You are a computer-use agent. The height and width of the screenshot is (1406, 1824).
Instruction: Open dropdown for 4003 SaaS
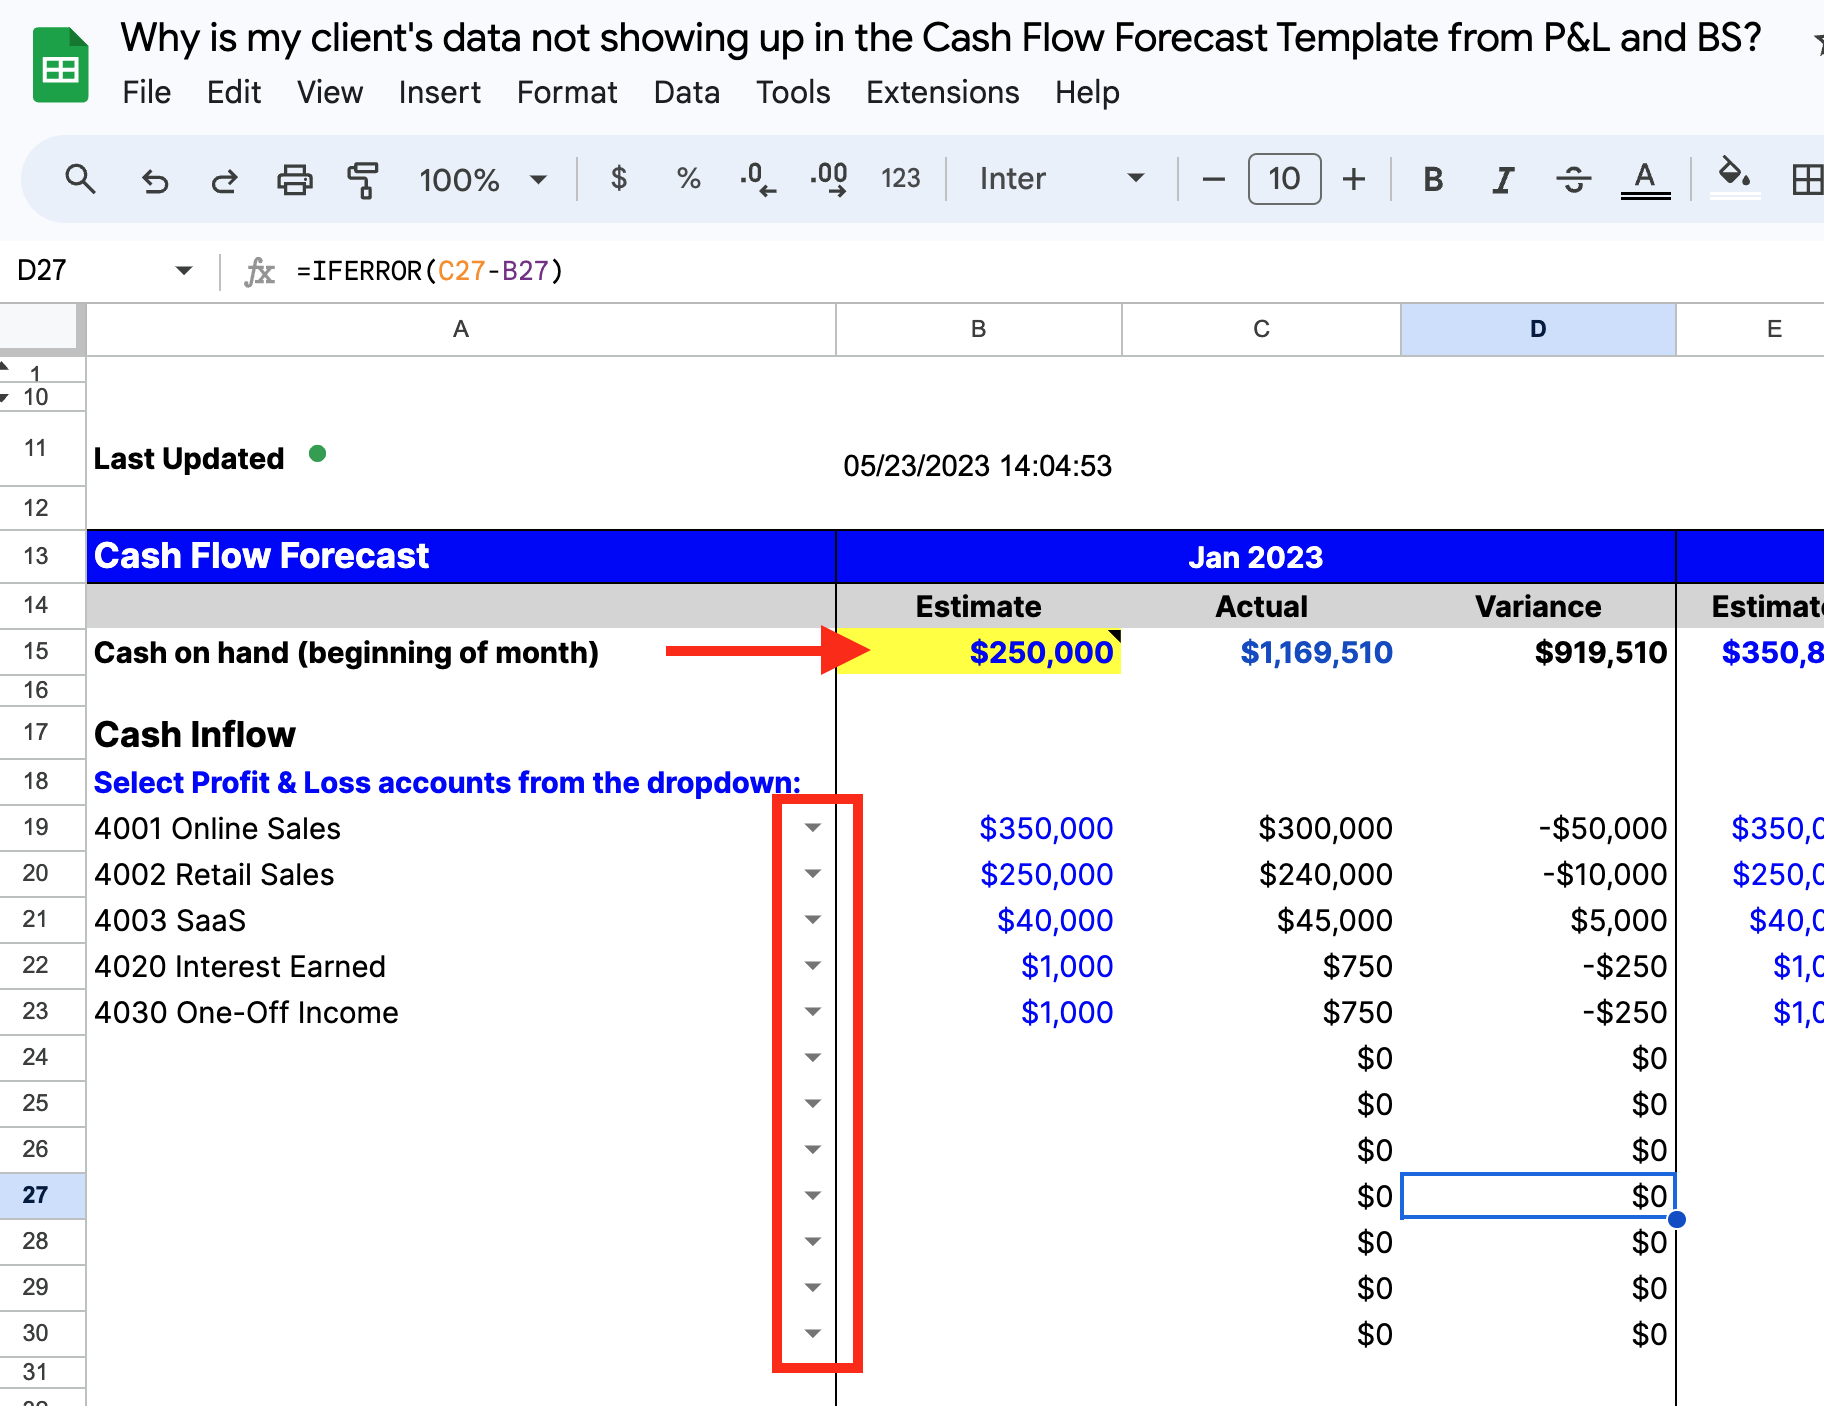click(x=812, y=920)
